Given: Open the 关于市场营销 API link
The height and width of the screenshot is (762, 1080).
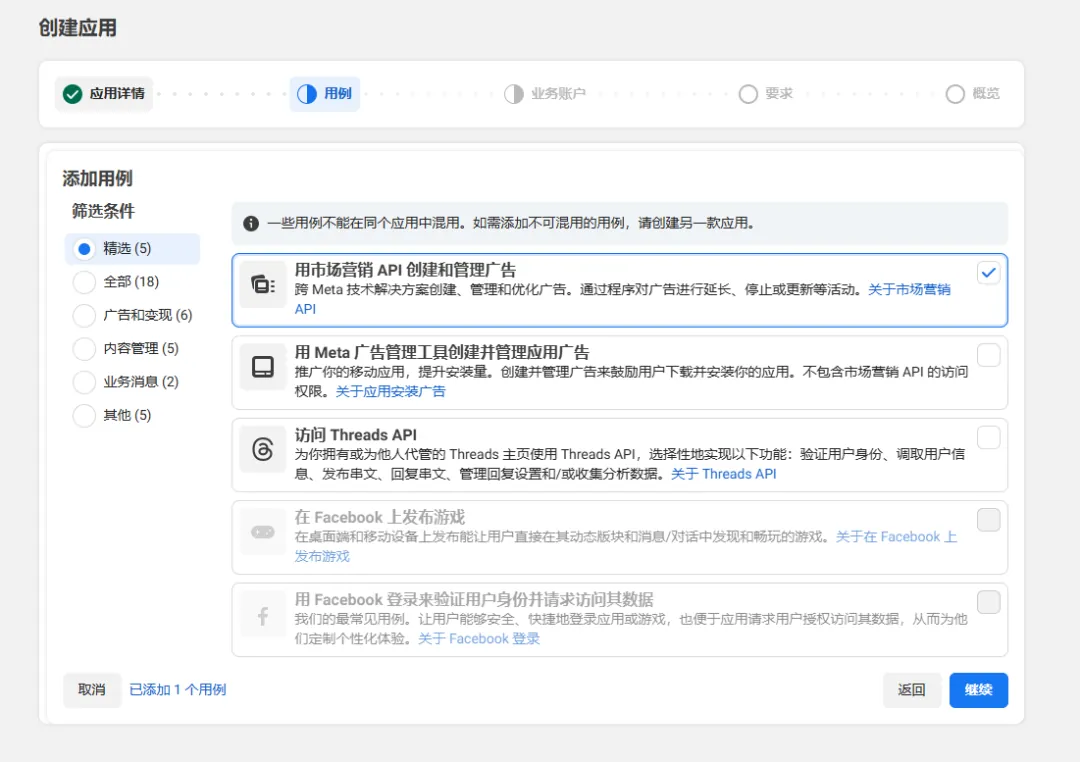Looking at the screenshot, I should [908, 290].
